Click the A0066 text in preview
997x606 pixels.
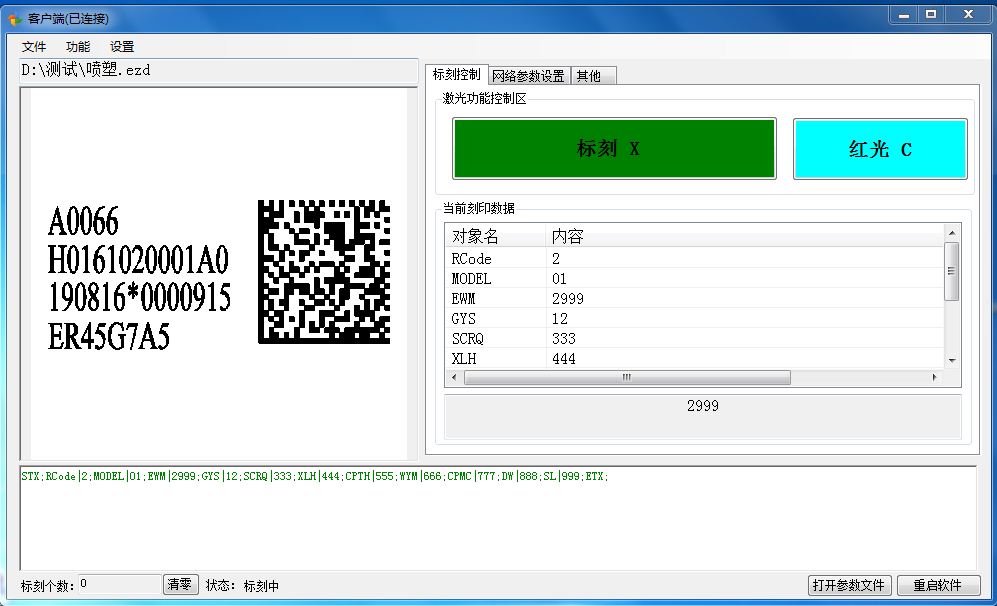pos(83,221)
